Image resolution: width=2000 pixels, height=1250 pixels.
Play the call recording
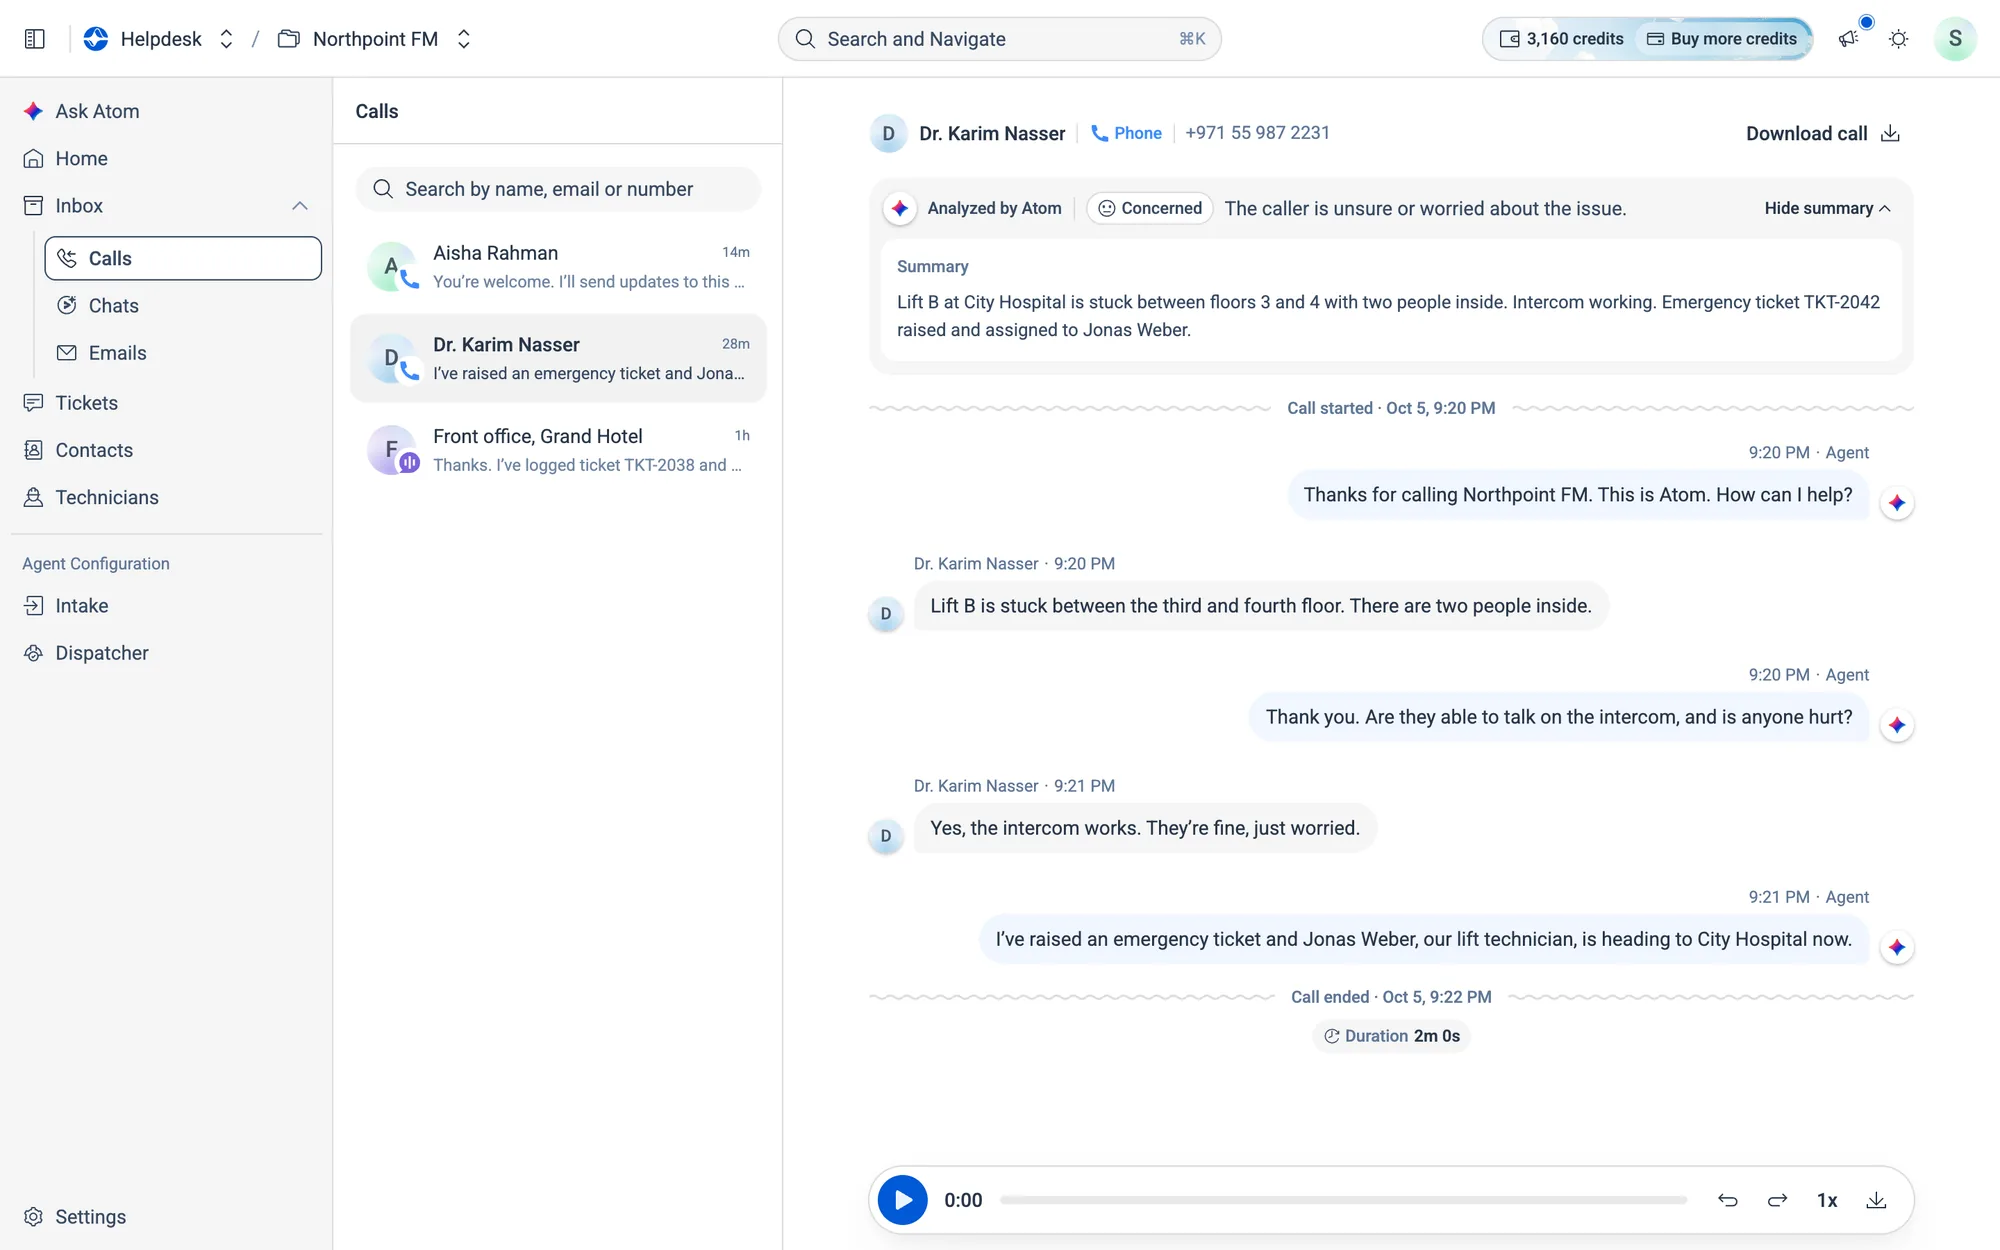pos(902,1200)
